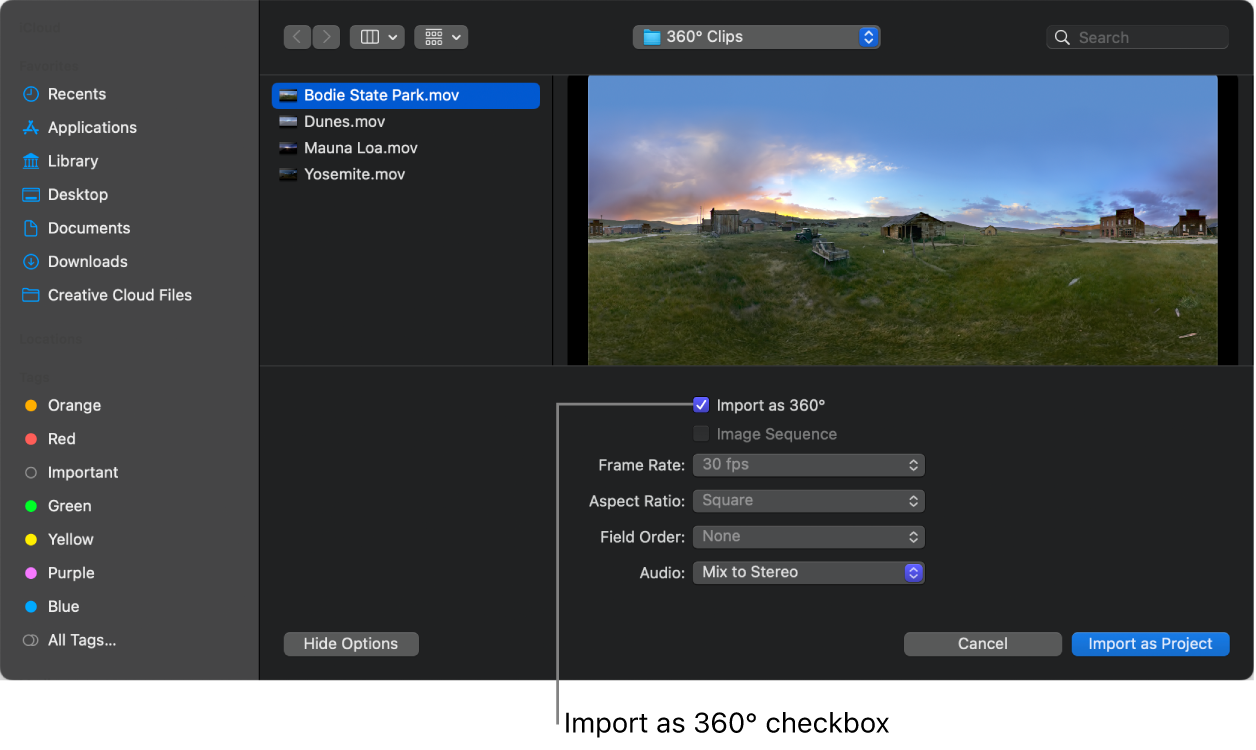Open the Applications folder in sidebar
1256x750 pixels.
click(x=92, y=127)
